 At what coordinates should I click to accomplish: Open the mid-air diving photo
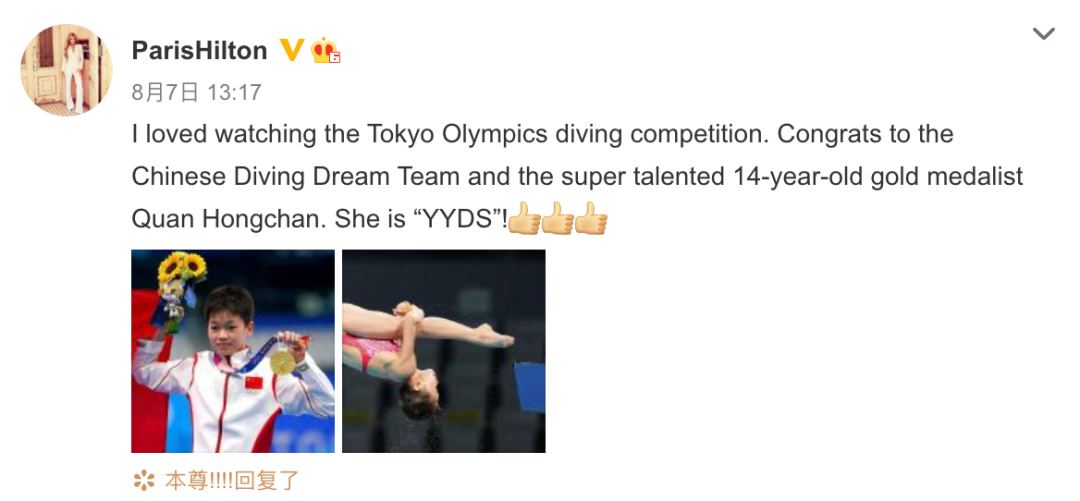click(x=444, y=351)
